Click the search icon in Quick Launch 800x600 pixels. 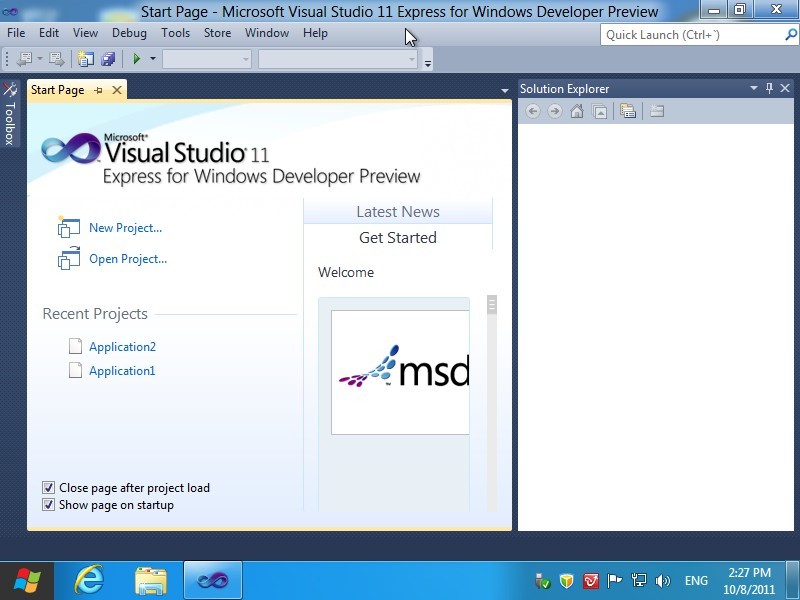coord(790,35)
